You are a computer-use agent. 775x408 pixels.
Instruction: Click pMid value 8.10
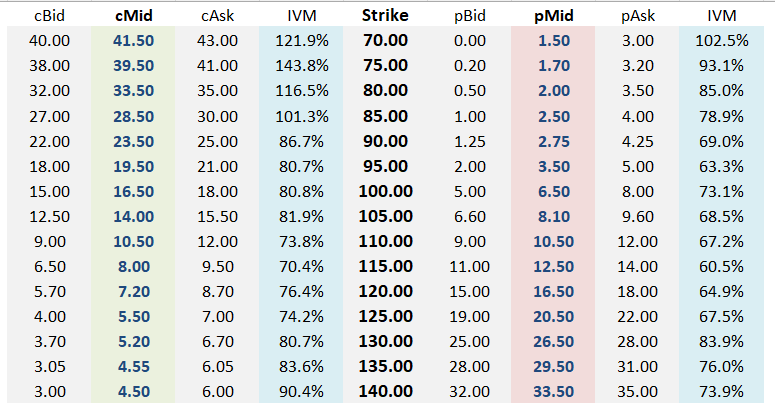pos(554,217)
